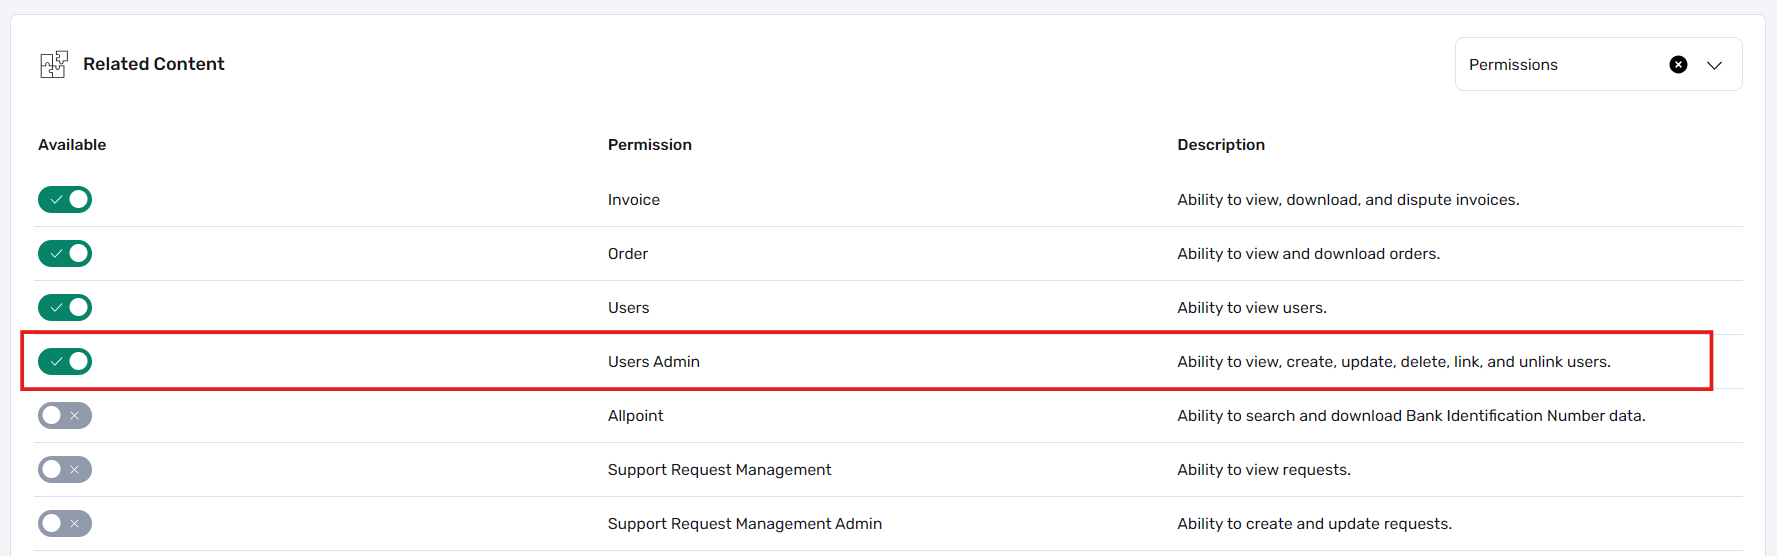Select the Order permission name
Viewport: 1777px width, 556px height.
(628, 254)
